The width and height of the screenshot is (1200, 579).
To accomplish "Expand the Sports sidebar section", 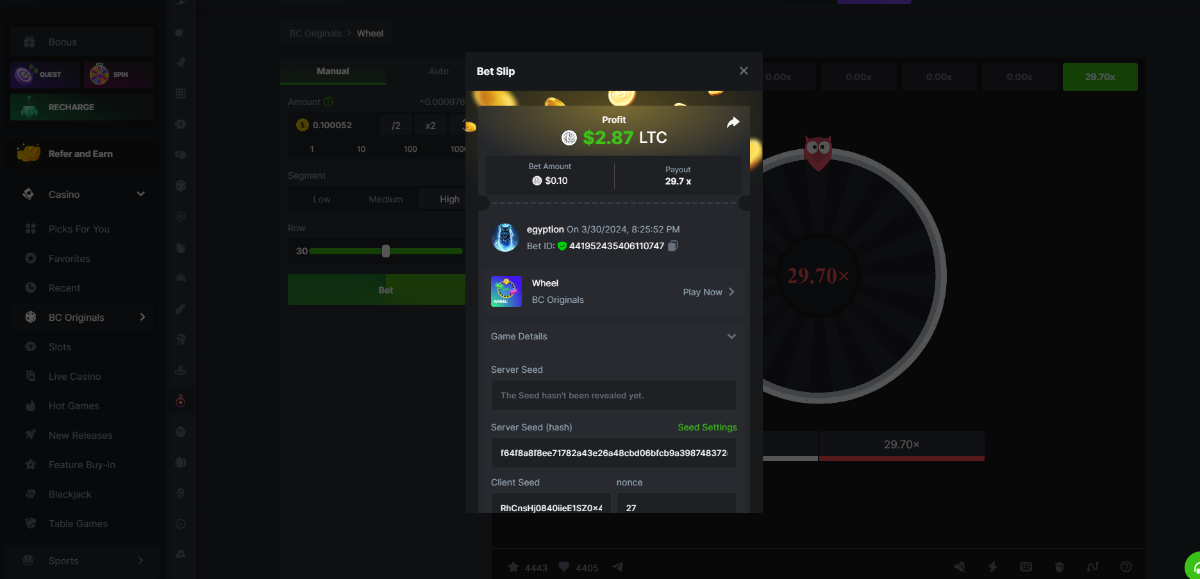I will (140, 561).
